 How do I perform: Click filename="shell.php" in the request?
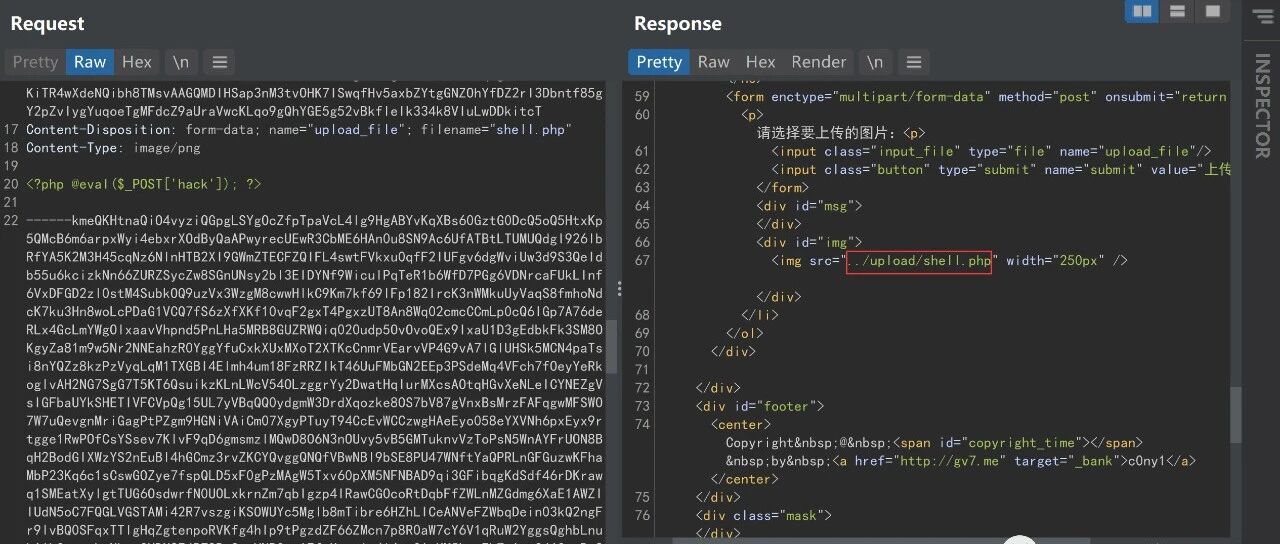495,130
